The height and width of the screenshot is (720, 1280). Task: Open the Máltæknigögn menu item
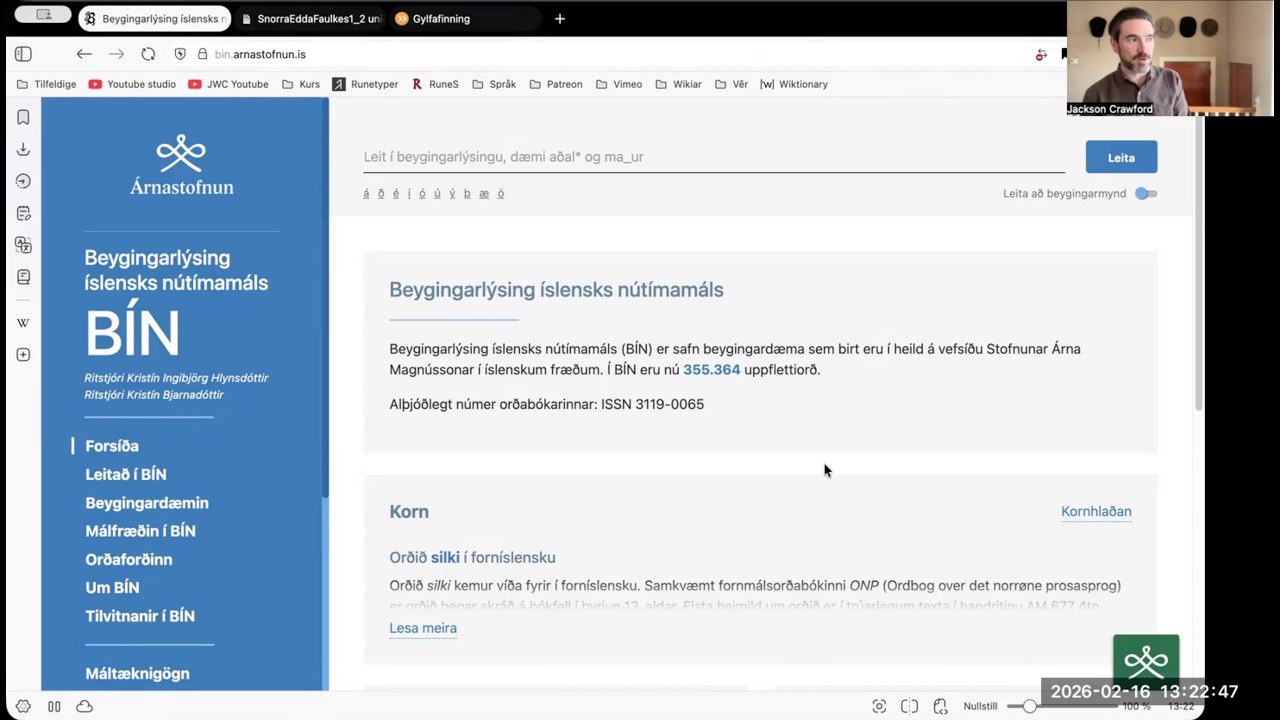137,674
